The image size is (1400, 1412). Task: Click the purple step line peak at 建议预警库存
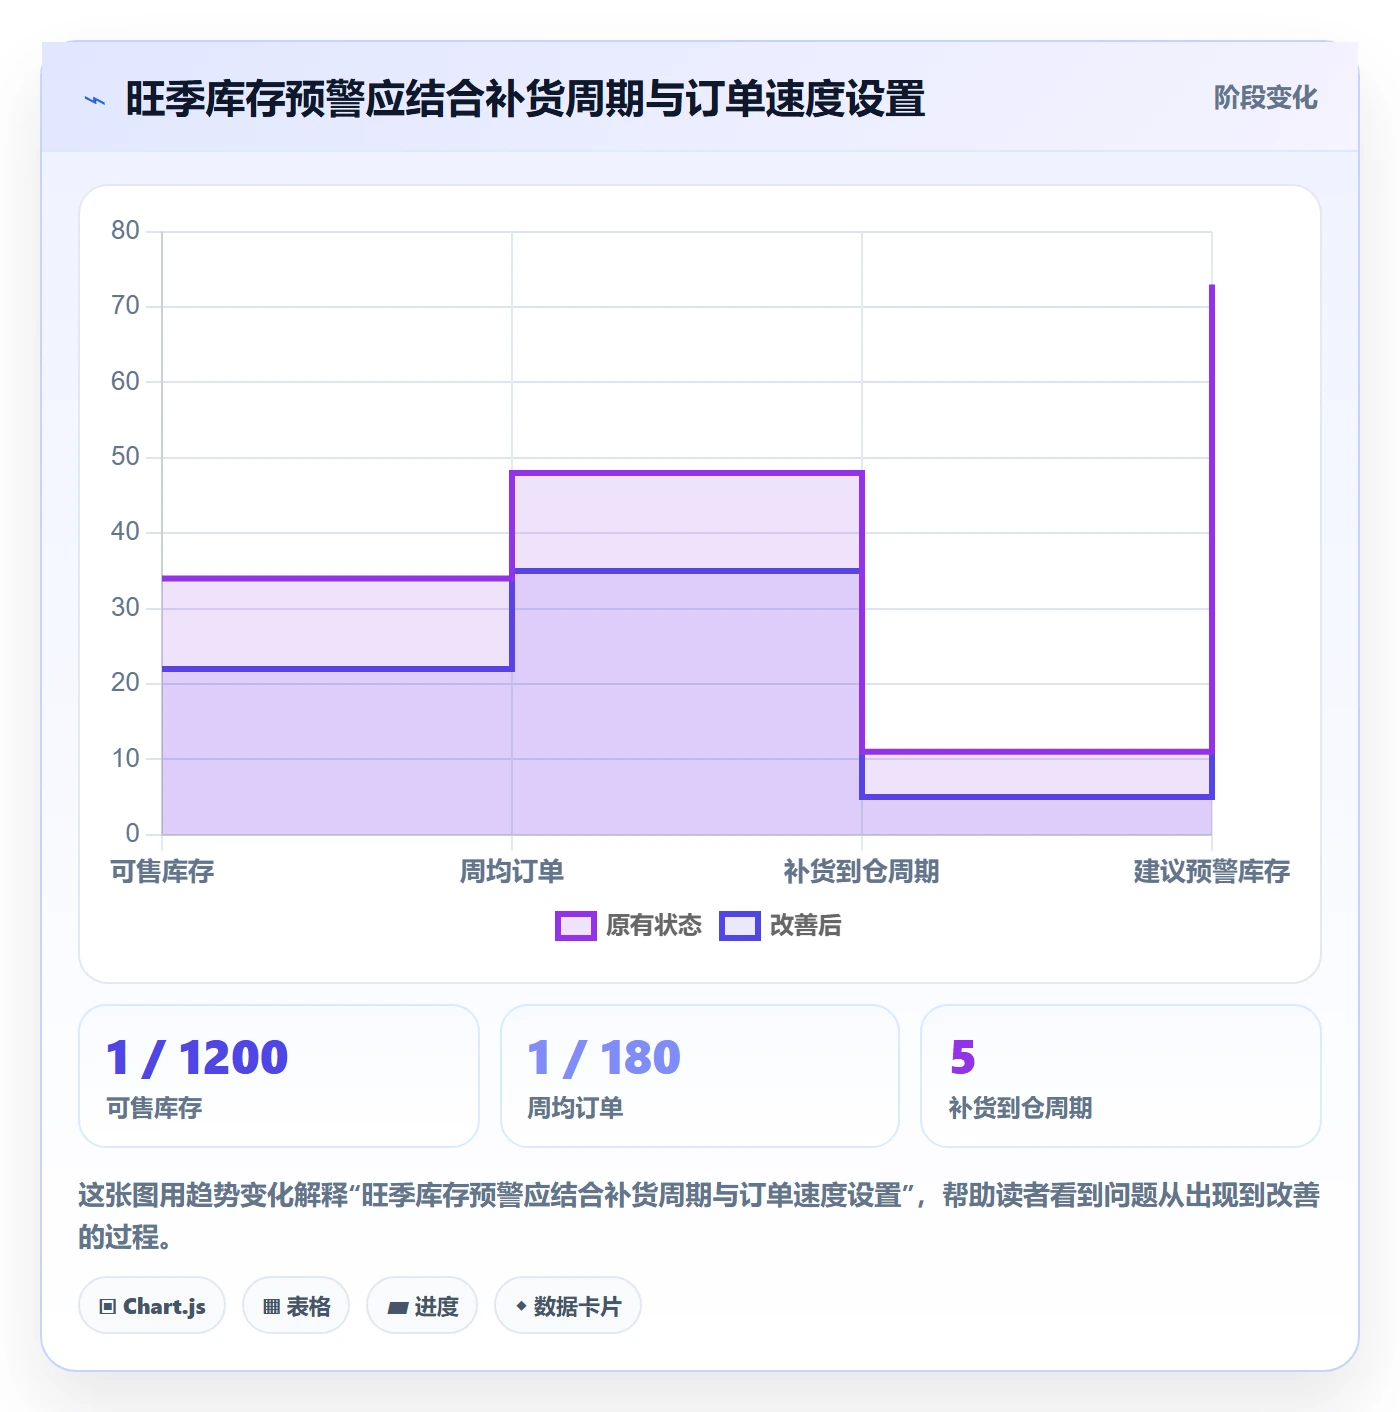click(1212, 287)
